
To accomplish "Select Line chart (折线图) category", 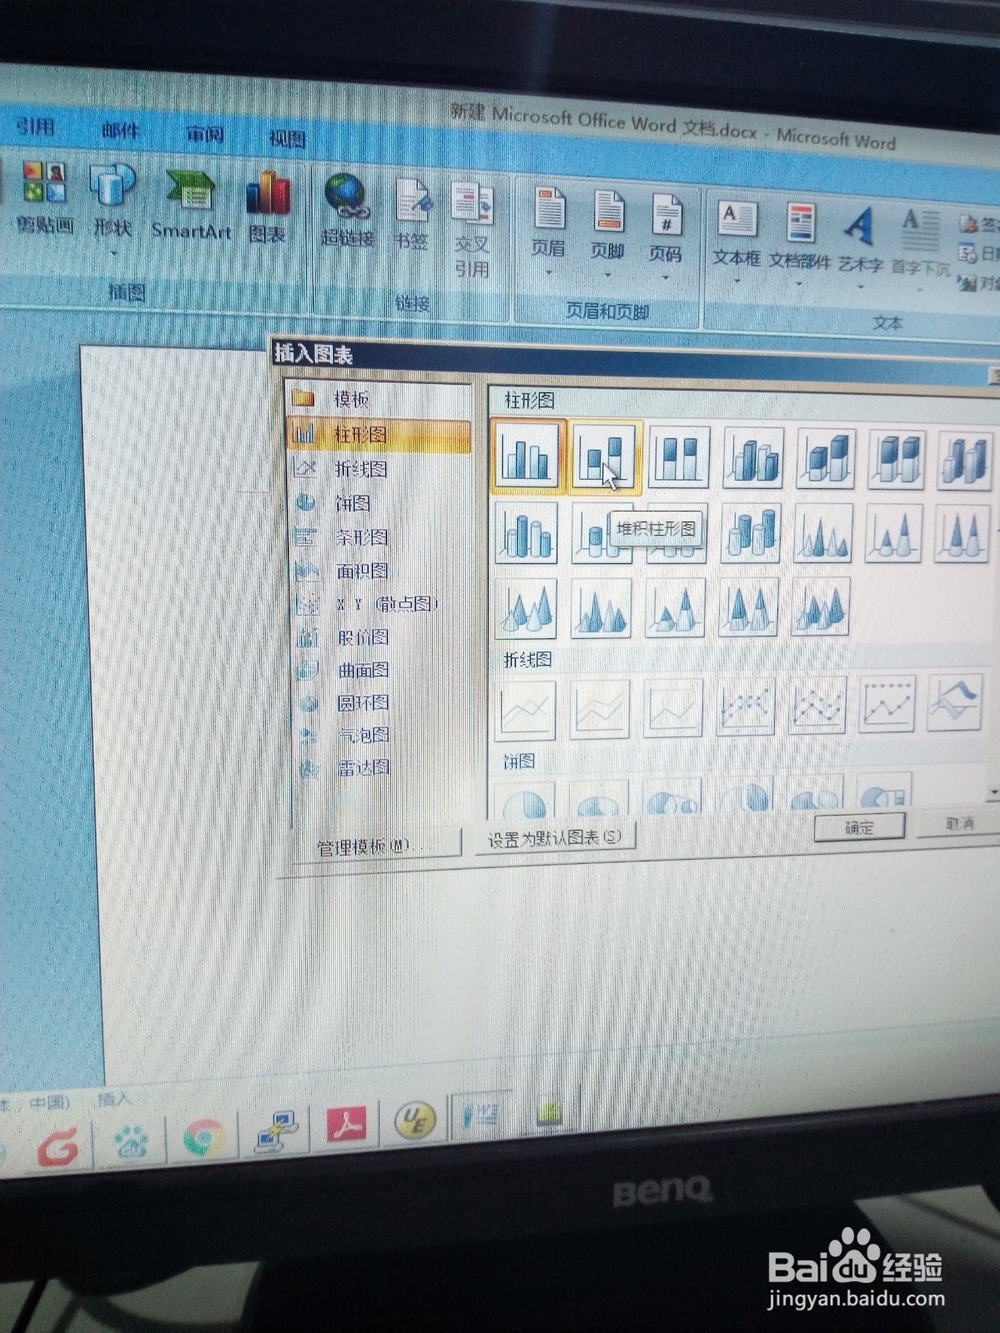I will [379, 468].
